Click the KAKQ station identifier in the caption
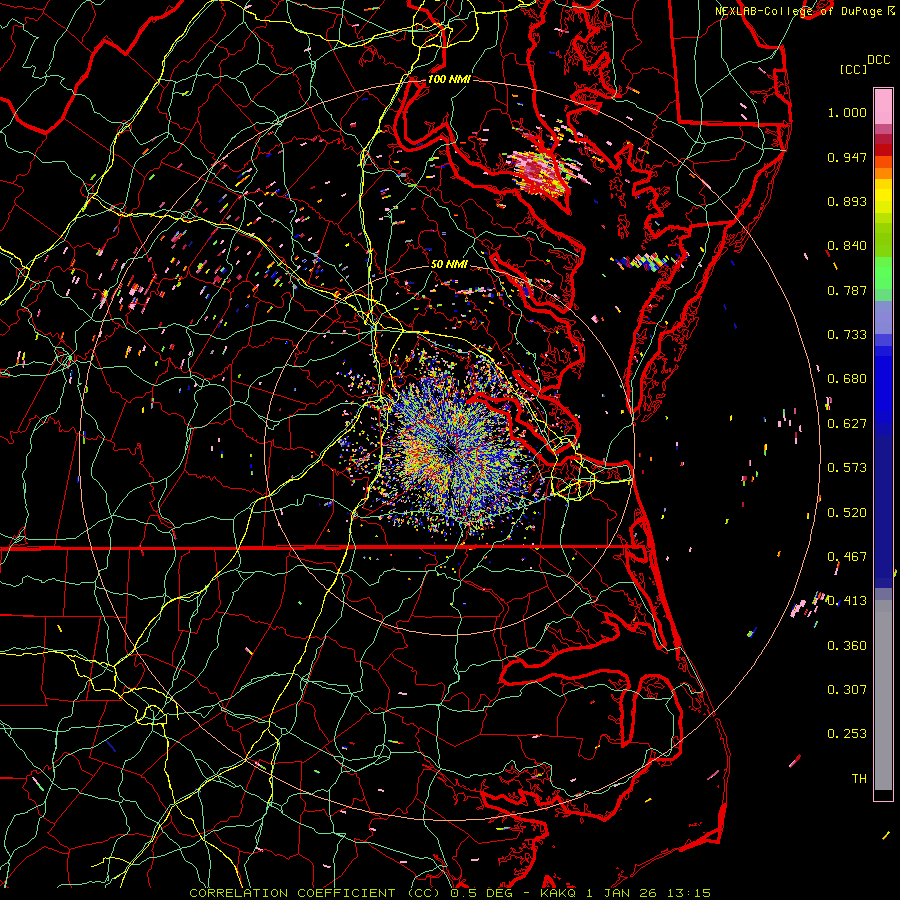The width and height of the screenshot is (900, 900). coord(559,893)
